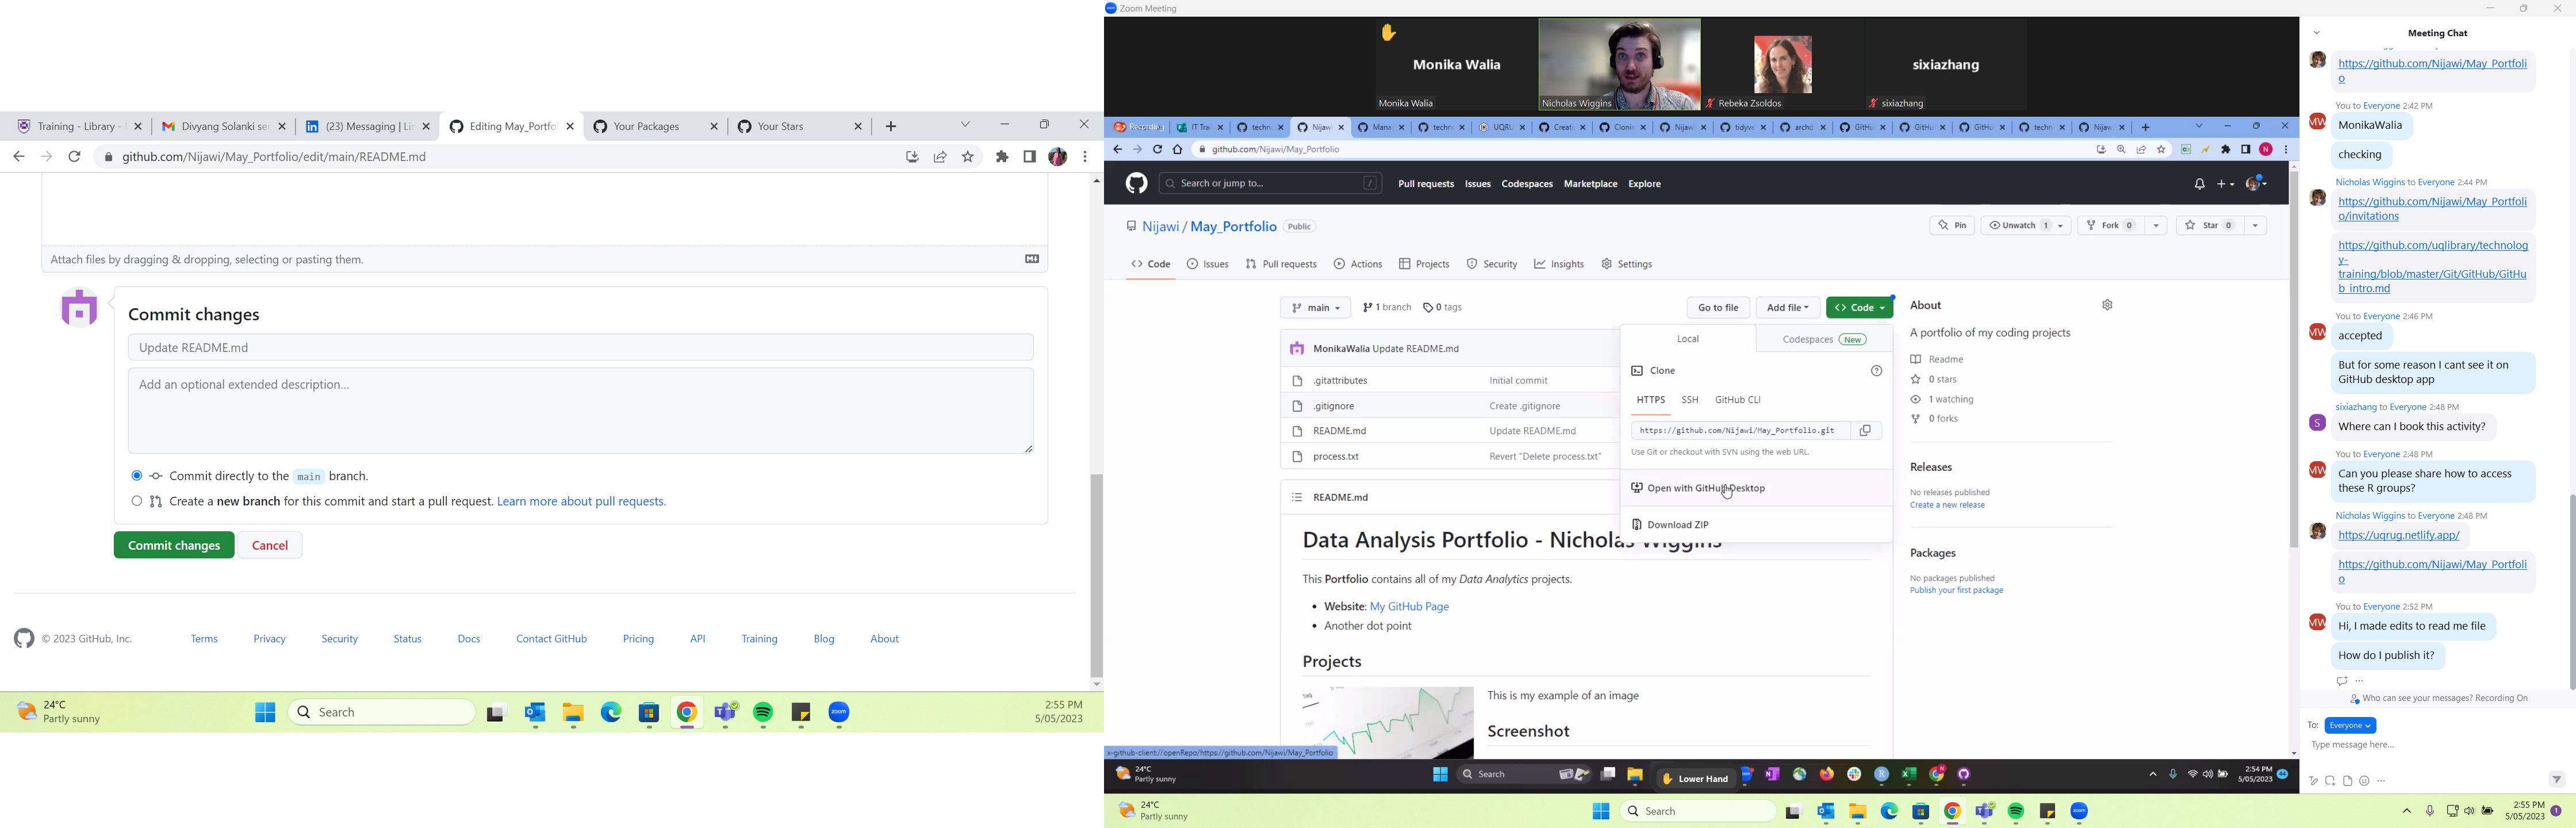
Task: Open Microsoft Teams in left taskbar
Action: point(726,713)
